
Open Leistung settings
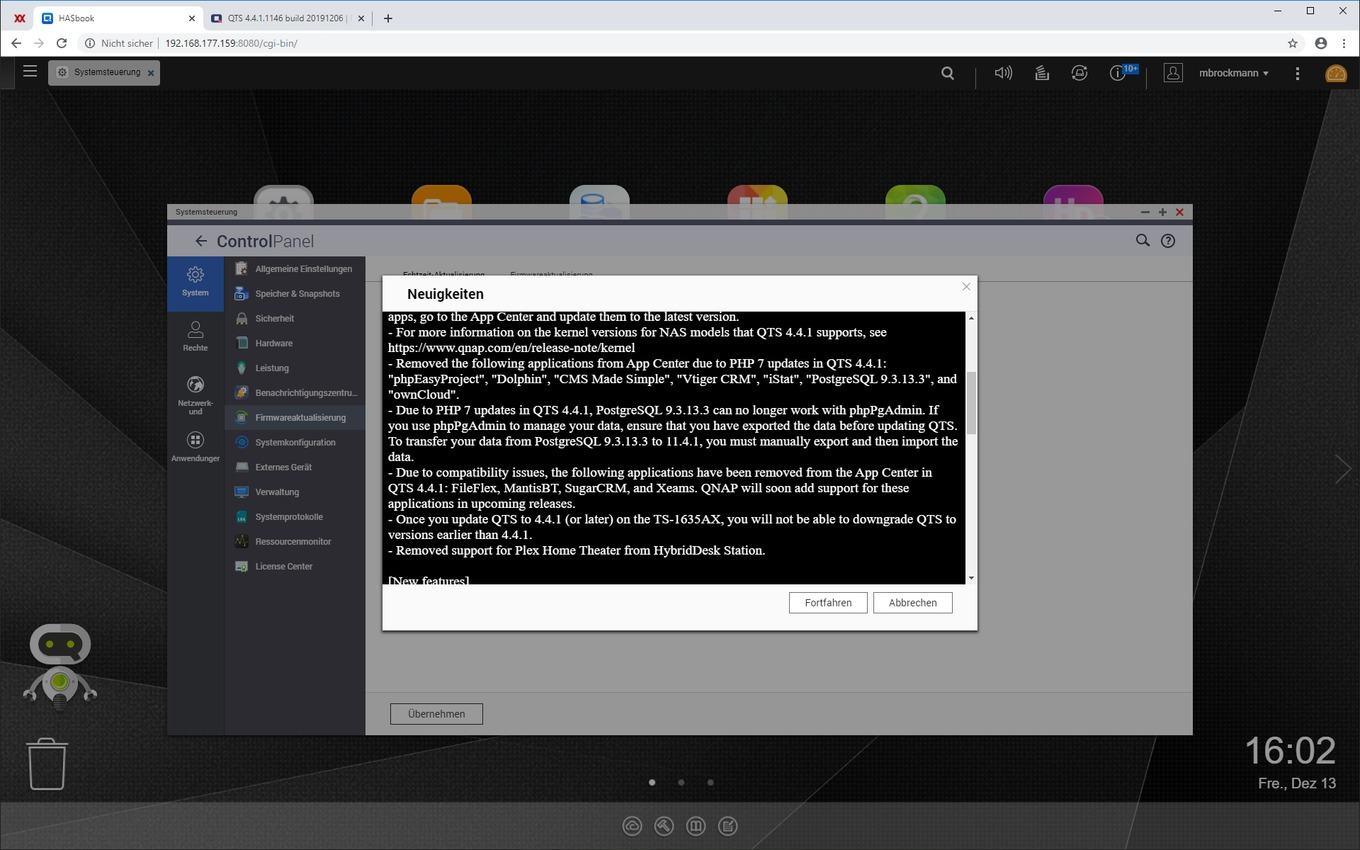point(295,368)
